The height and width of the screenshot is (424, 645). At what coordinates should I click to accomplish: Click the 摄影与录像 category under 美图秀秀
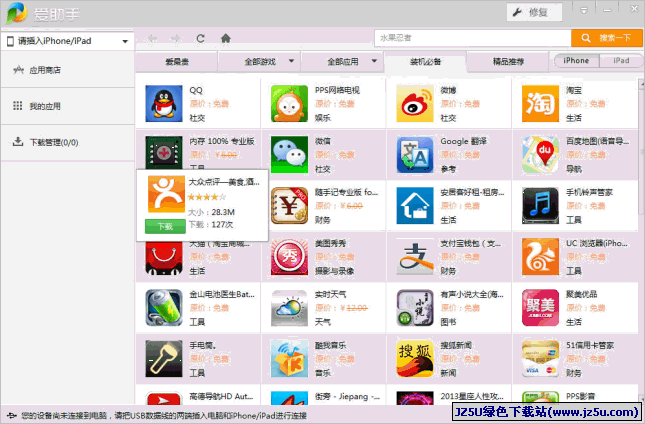pos(334,271)
